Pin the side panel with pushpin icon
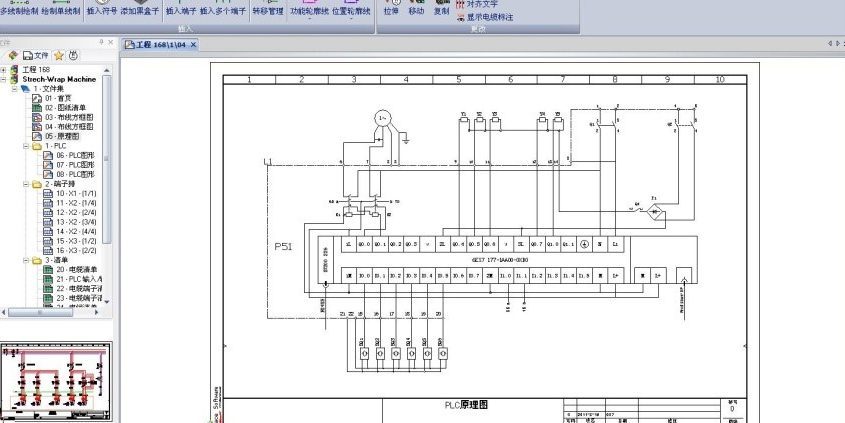Viewport: 845px width, 423px height. 101,42
